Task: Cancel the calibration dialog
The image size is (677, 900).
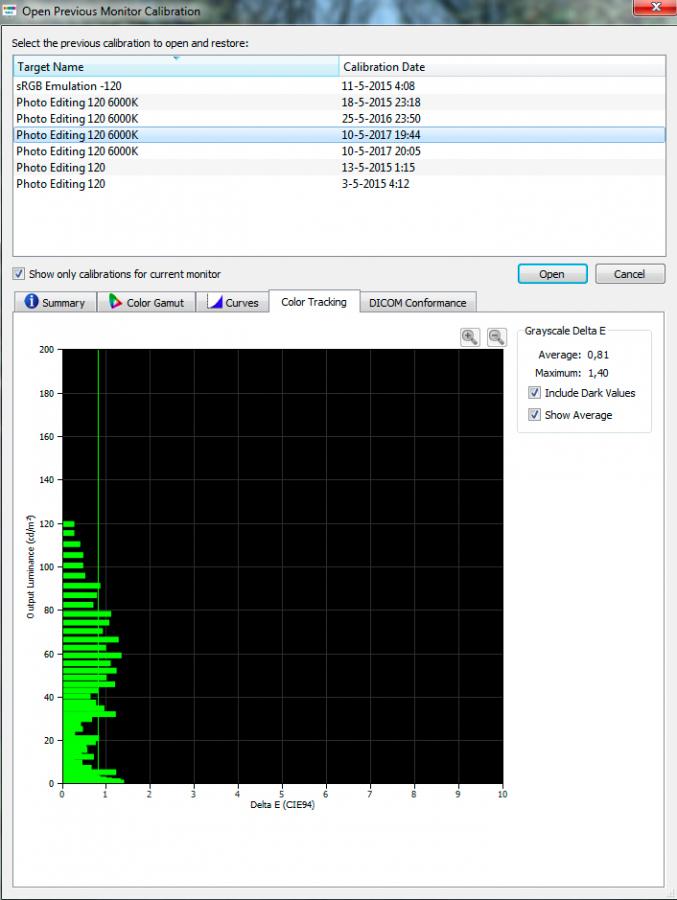Action: click(x=629, y=274)
